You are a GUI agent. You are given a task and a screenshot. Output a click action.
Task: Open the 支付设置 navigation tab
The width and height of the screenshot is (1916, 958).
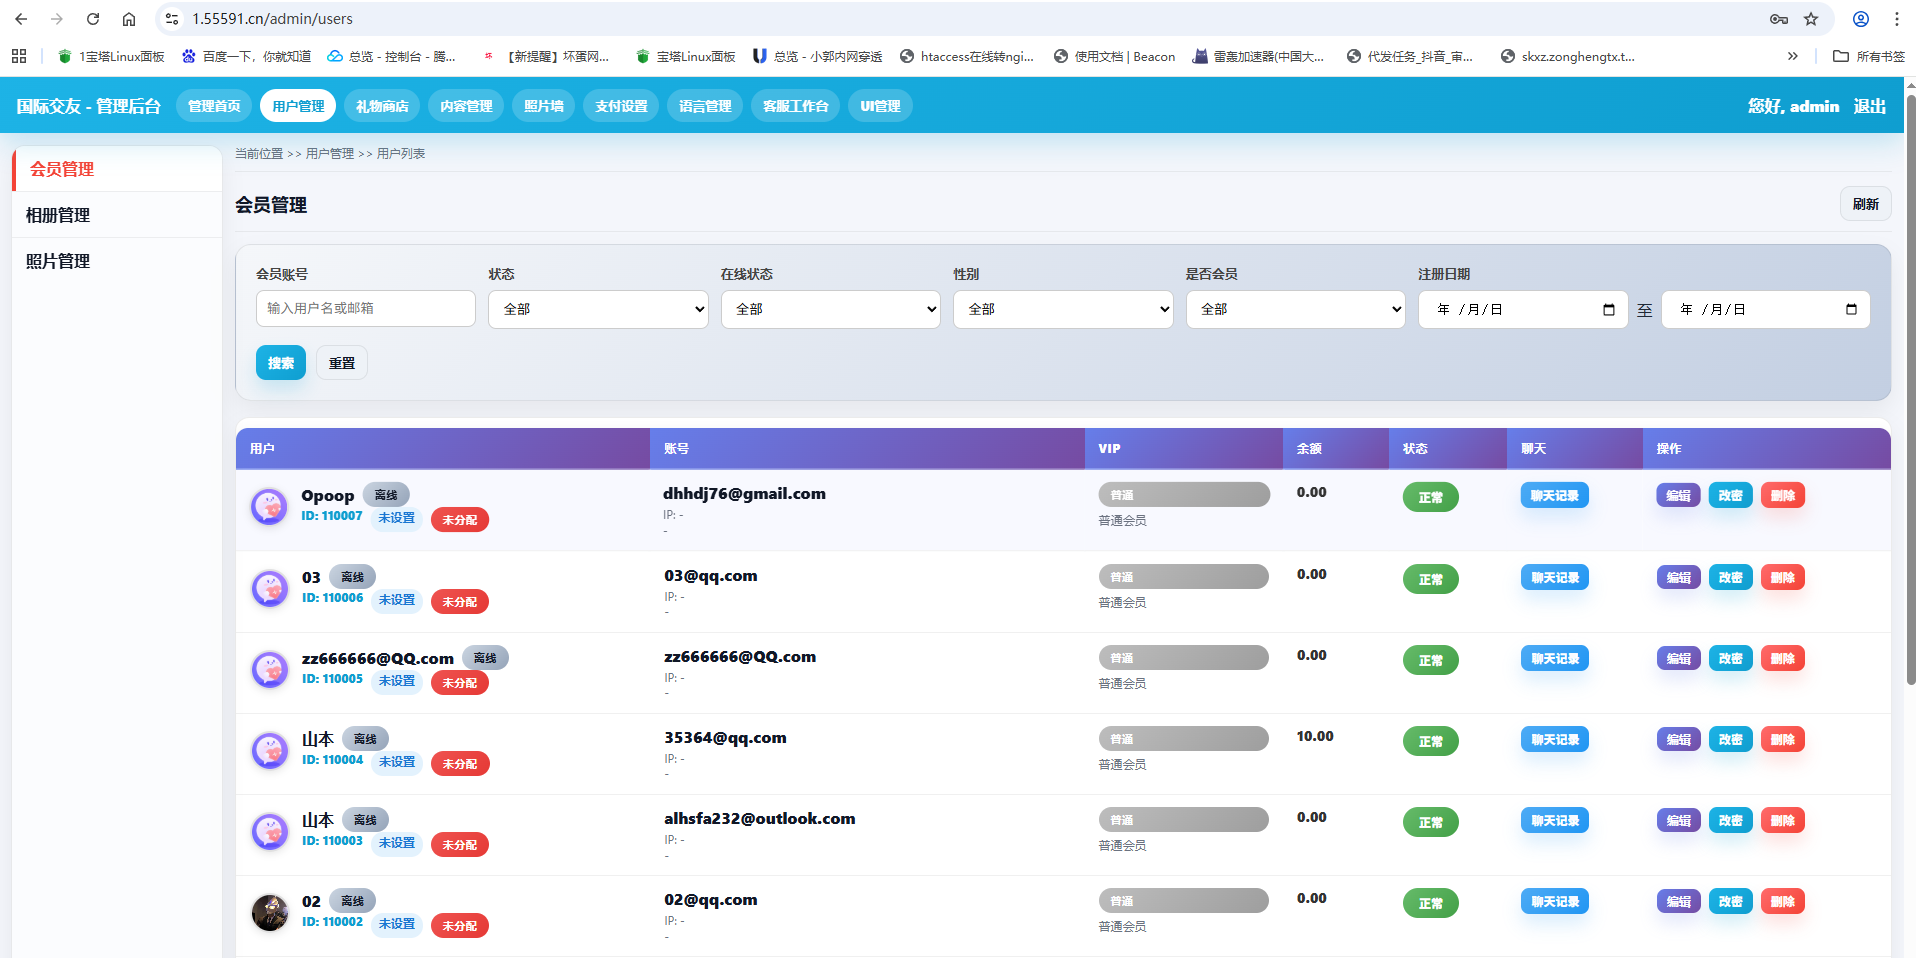621,106
